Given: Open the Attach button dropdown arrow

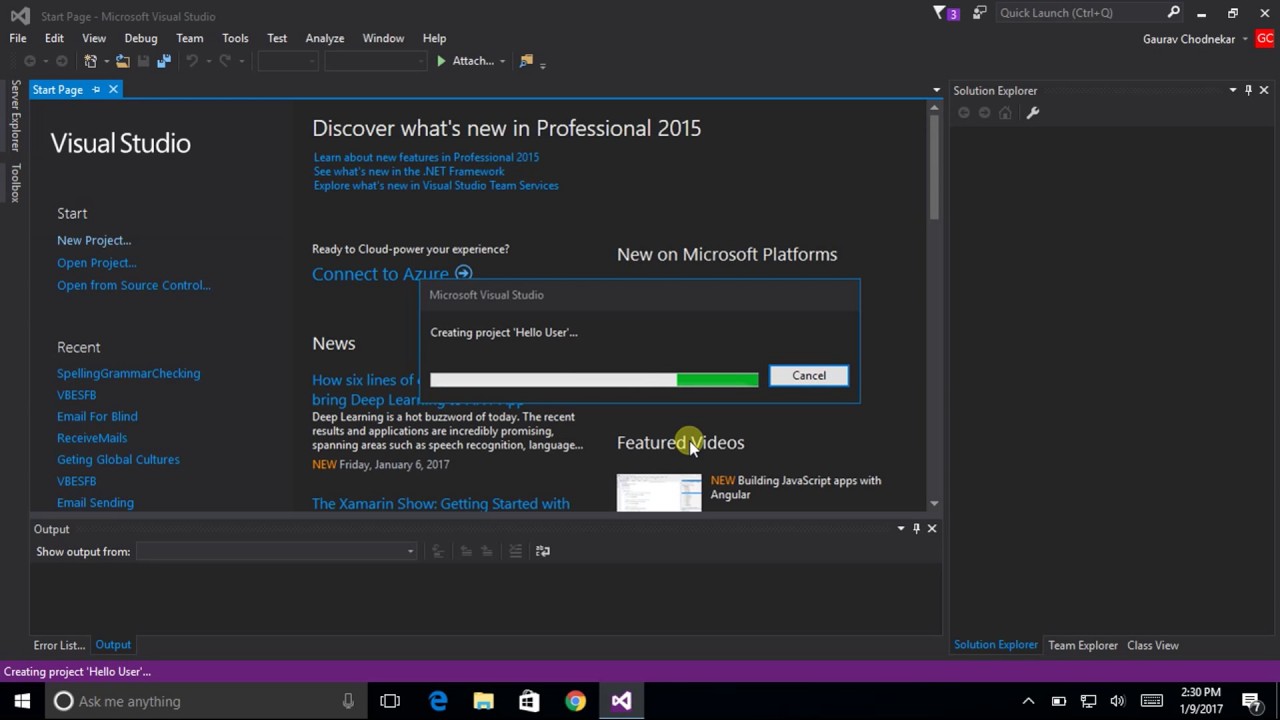Looking at the screenshot, I should pos(502,61).
